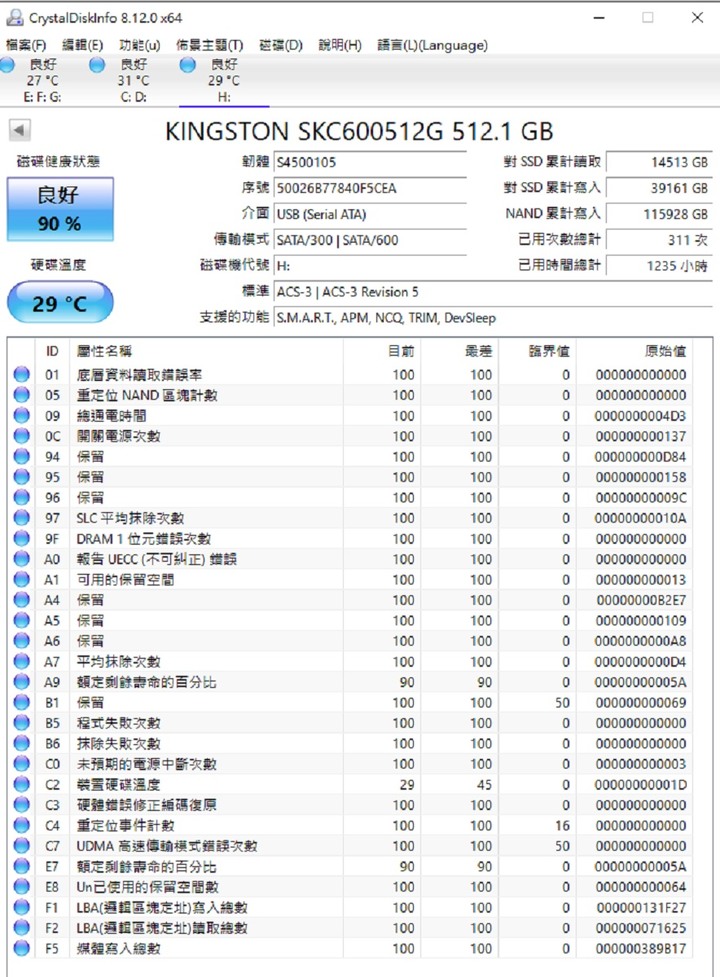Click the ID column header
720x977 pixels.
click(52, 351)
